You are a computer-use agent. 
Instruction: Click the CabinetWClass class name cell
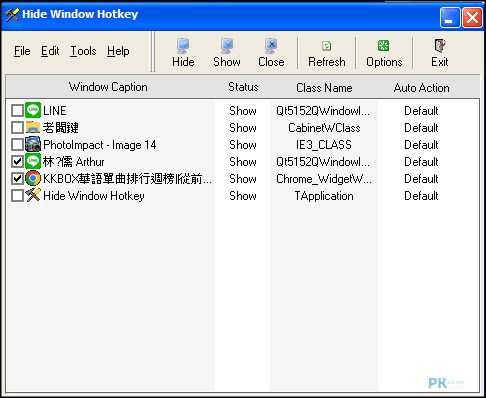tap(324, 128)
